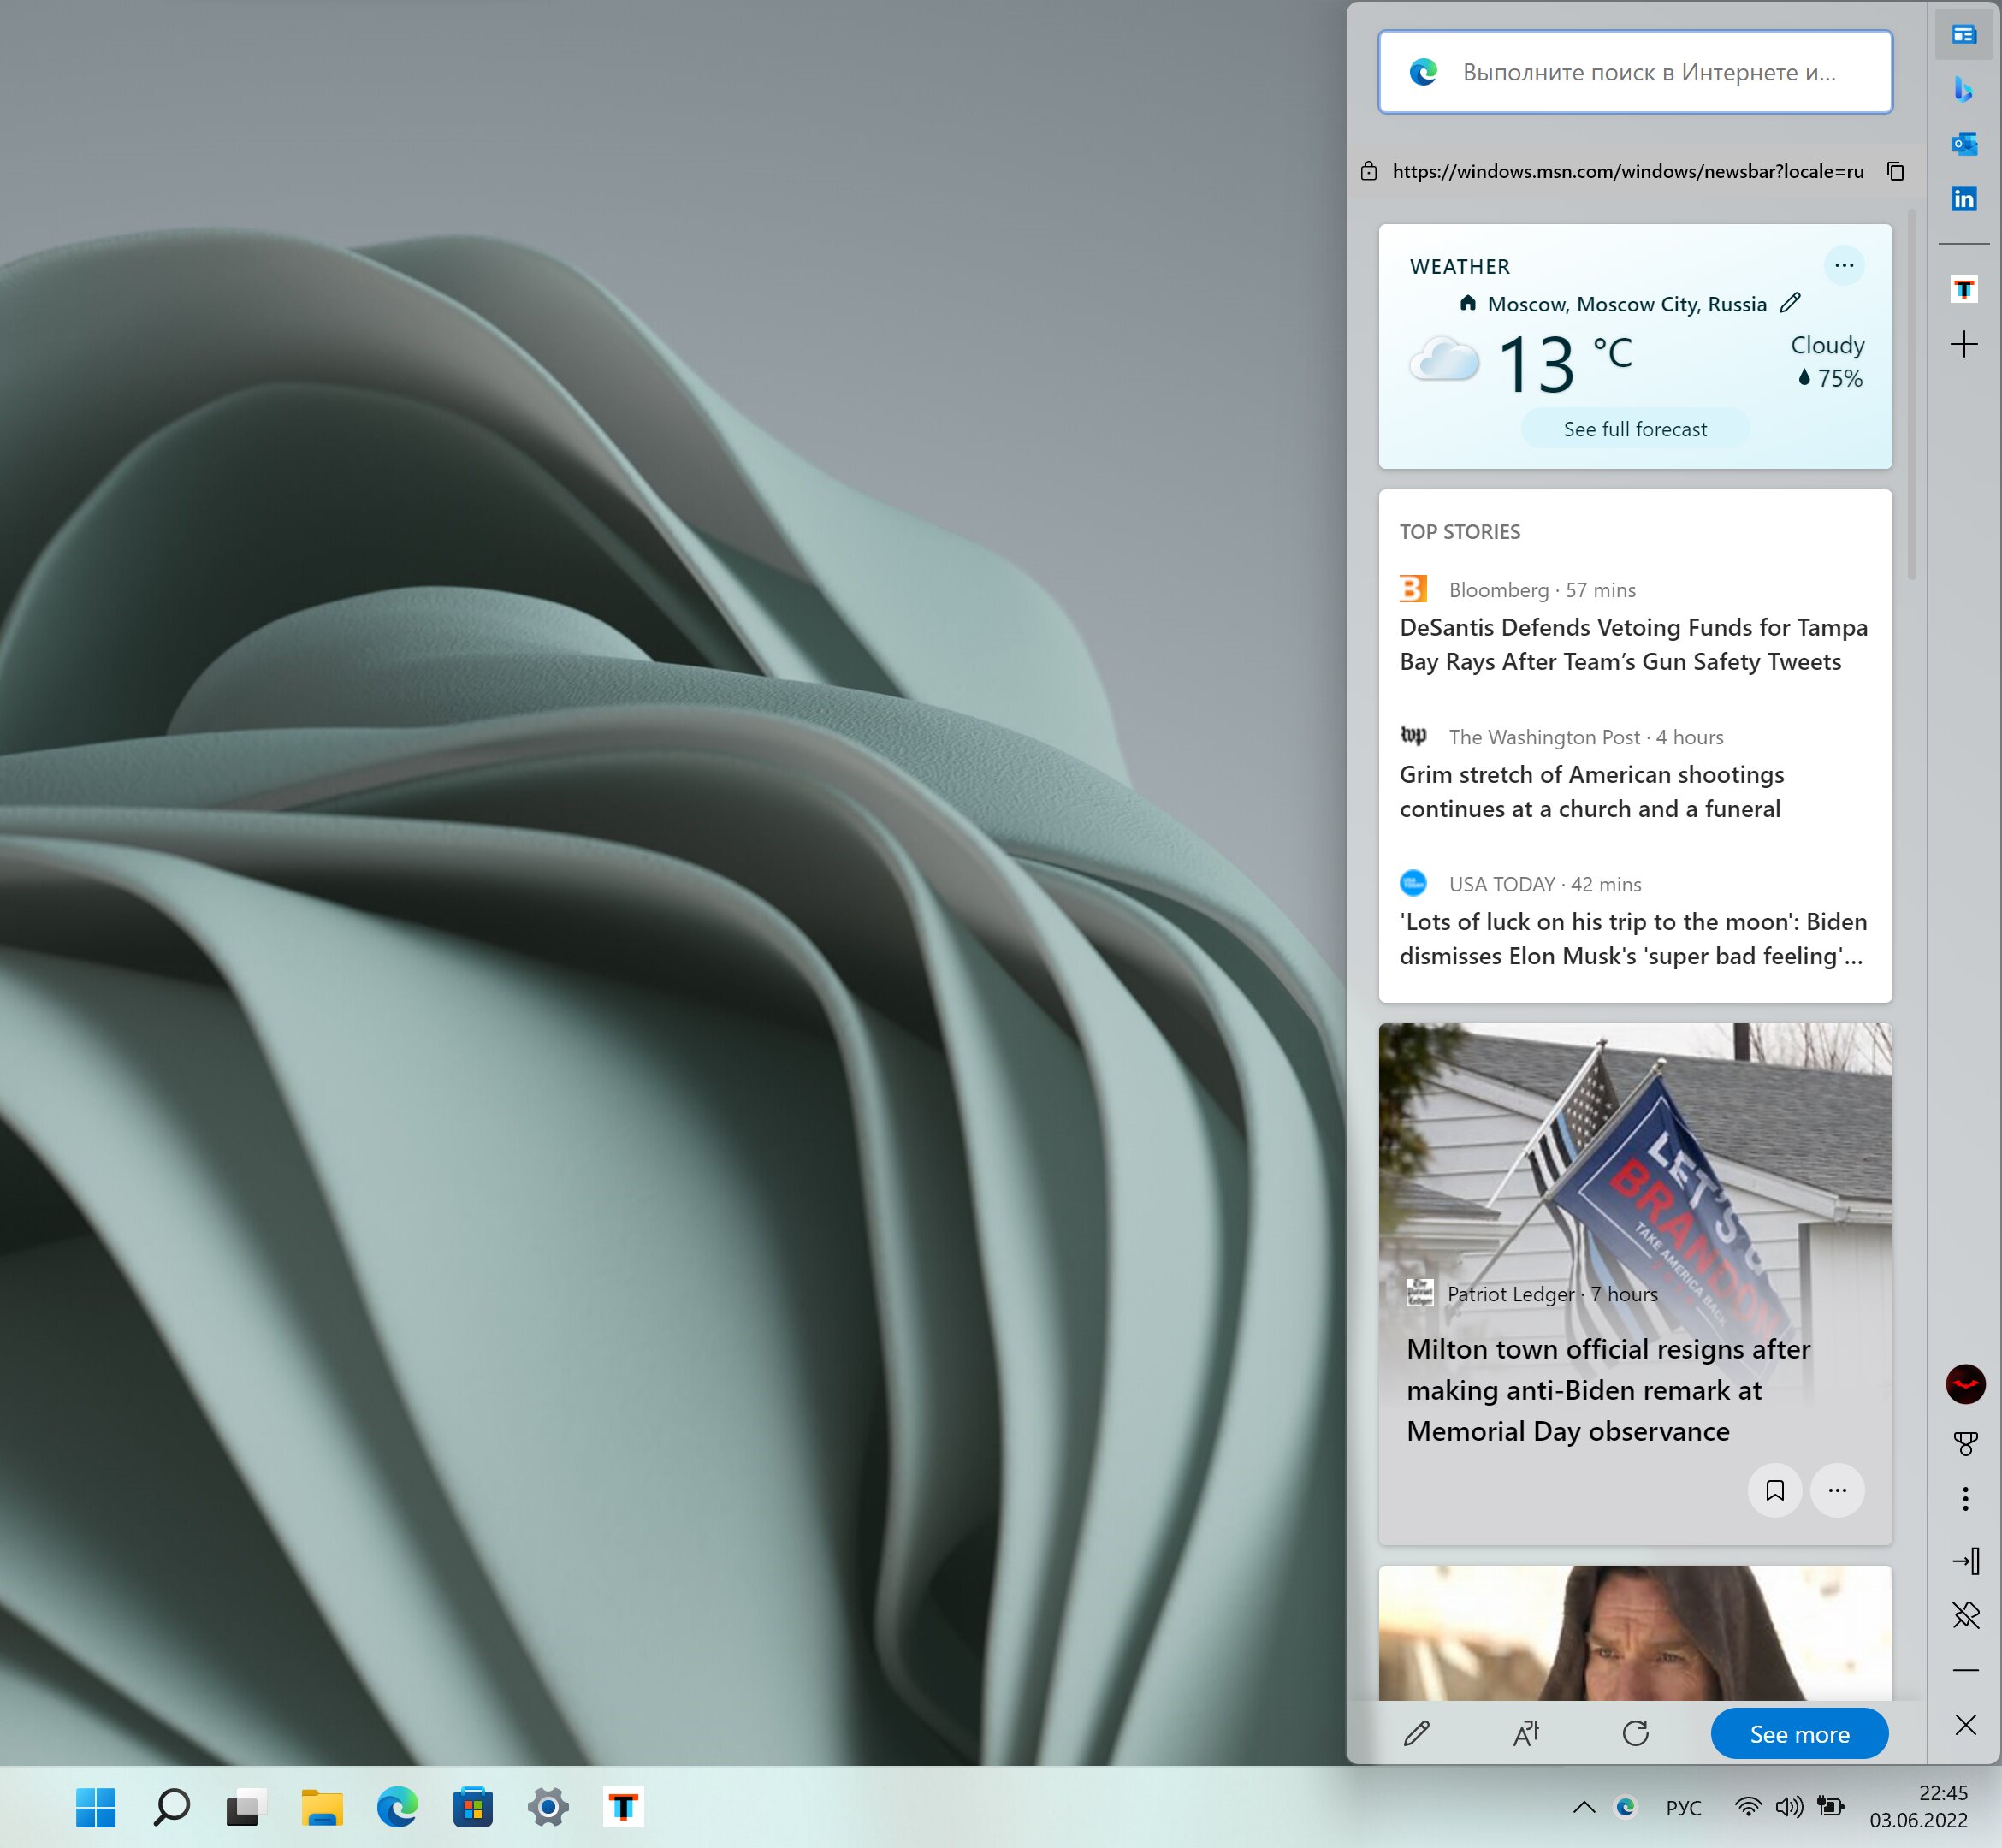
Task: Open the T app on the taskbar
Action: tap(623, 1807)
